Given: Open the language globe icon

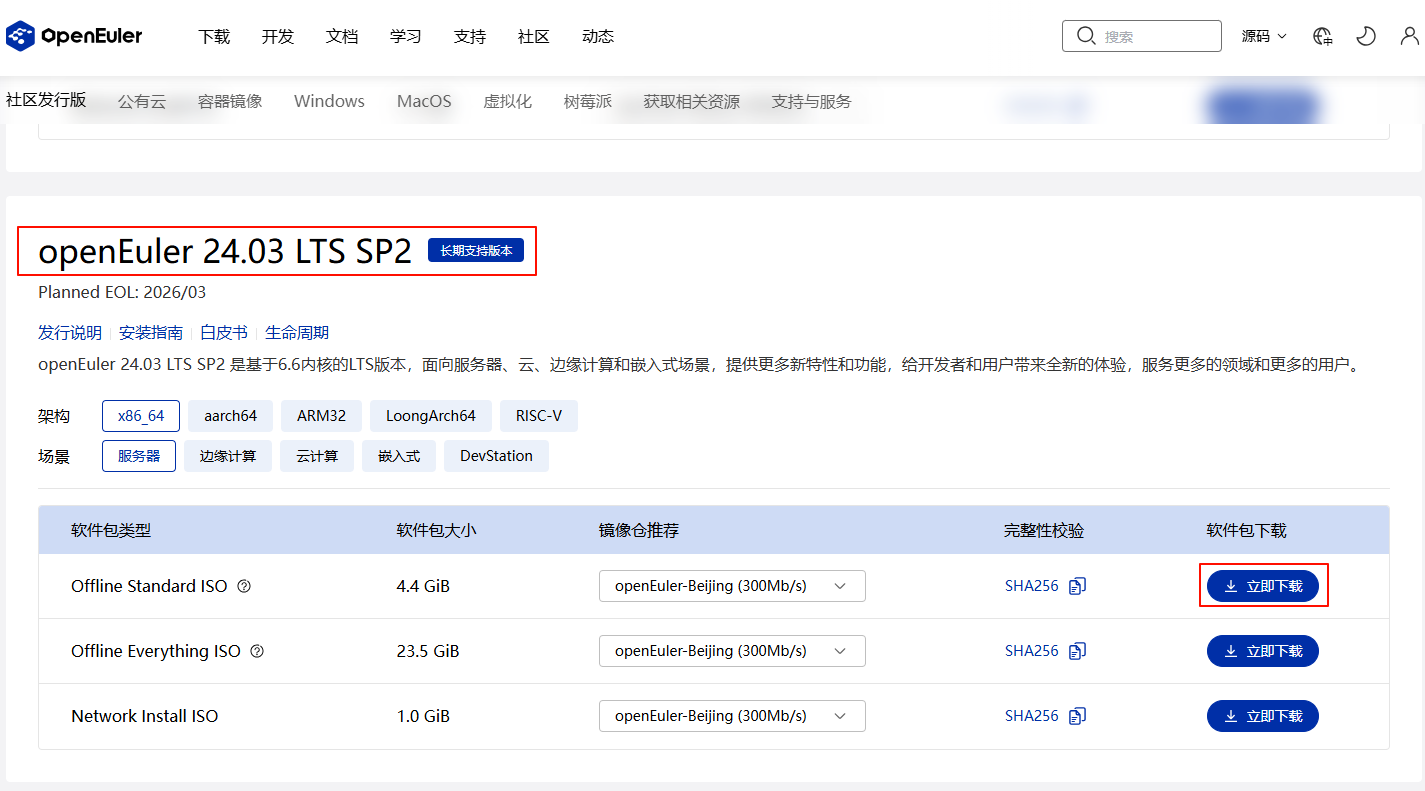Looking at the screenshot, I should click(x=1323, y=36).
